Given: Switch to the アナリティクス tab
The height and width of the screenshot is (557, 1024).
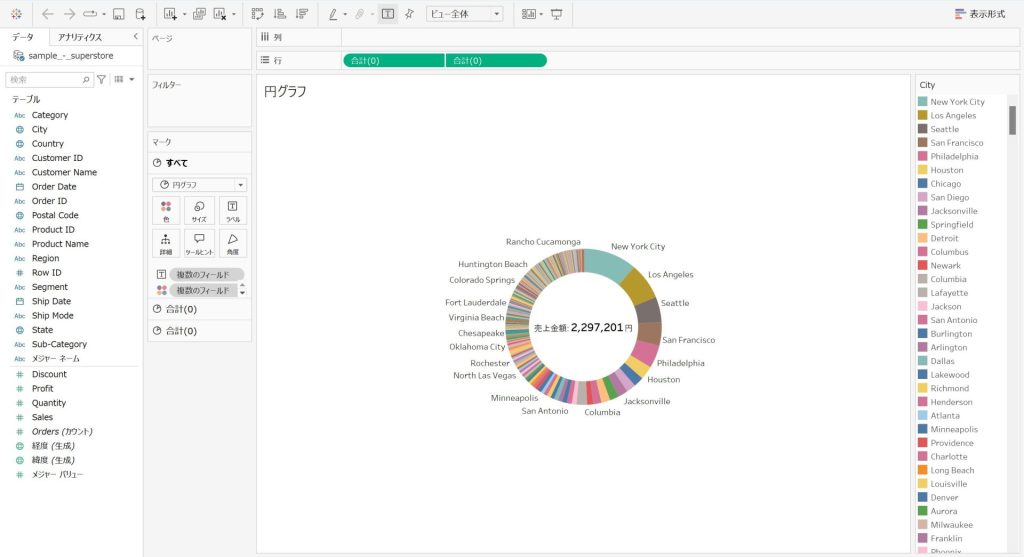Looking at the screenshot, I should click(80, 37).
